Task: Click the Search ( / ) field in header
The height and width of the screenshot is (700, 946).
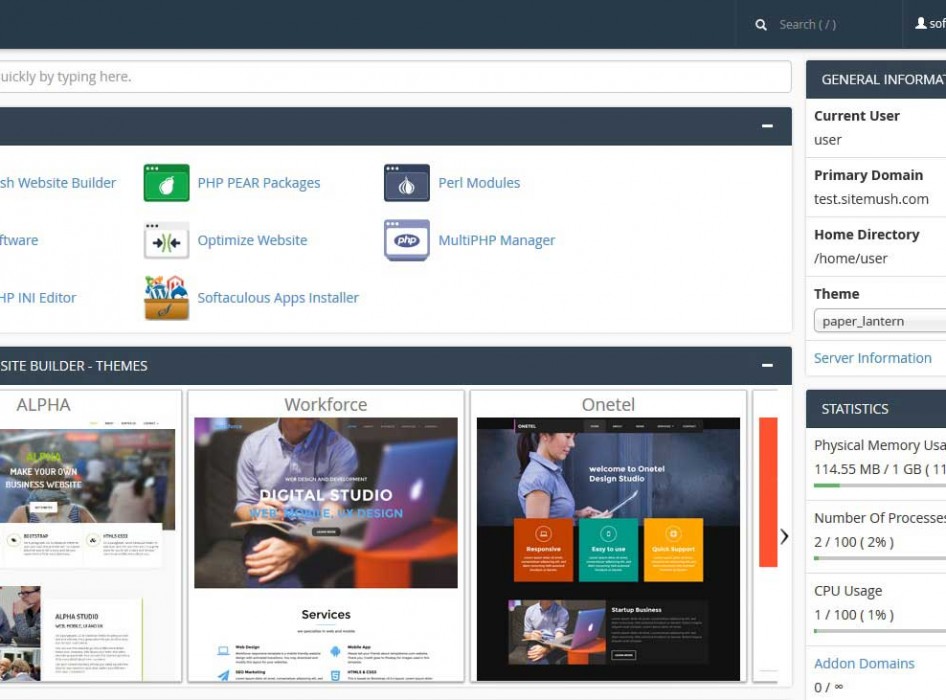Action: coord(807,25)
